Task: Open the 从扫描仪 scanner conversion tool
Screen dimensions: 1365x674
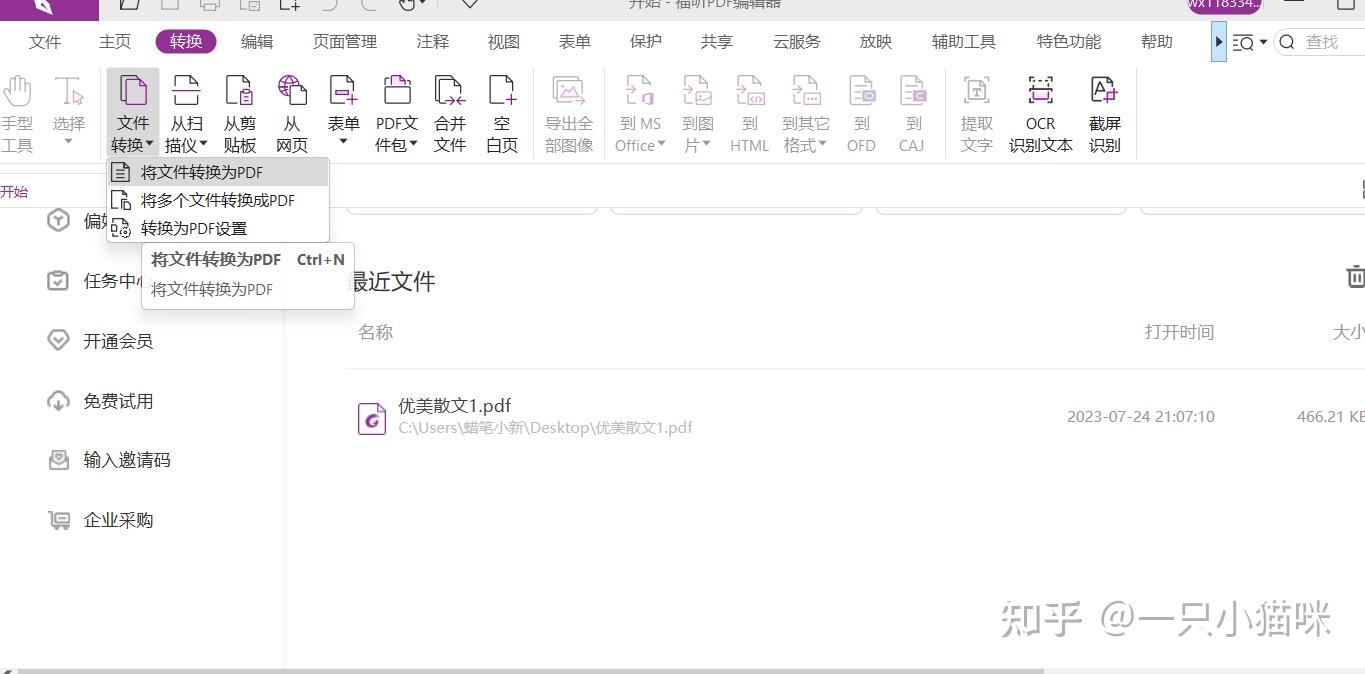Action: (x=186, y=110)
